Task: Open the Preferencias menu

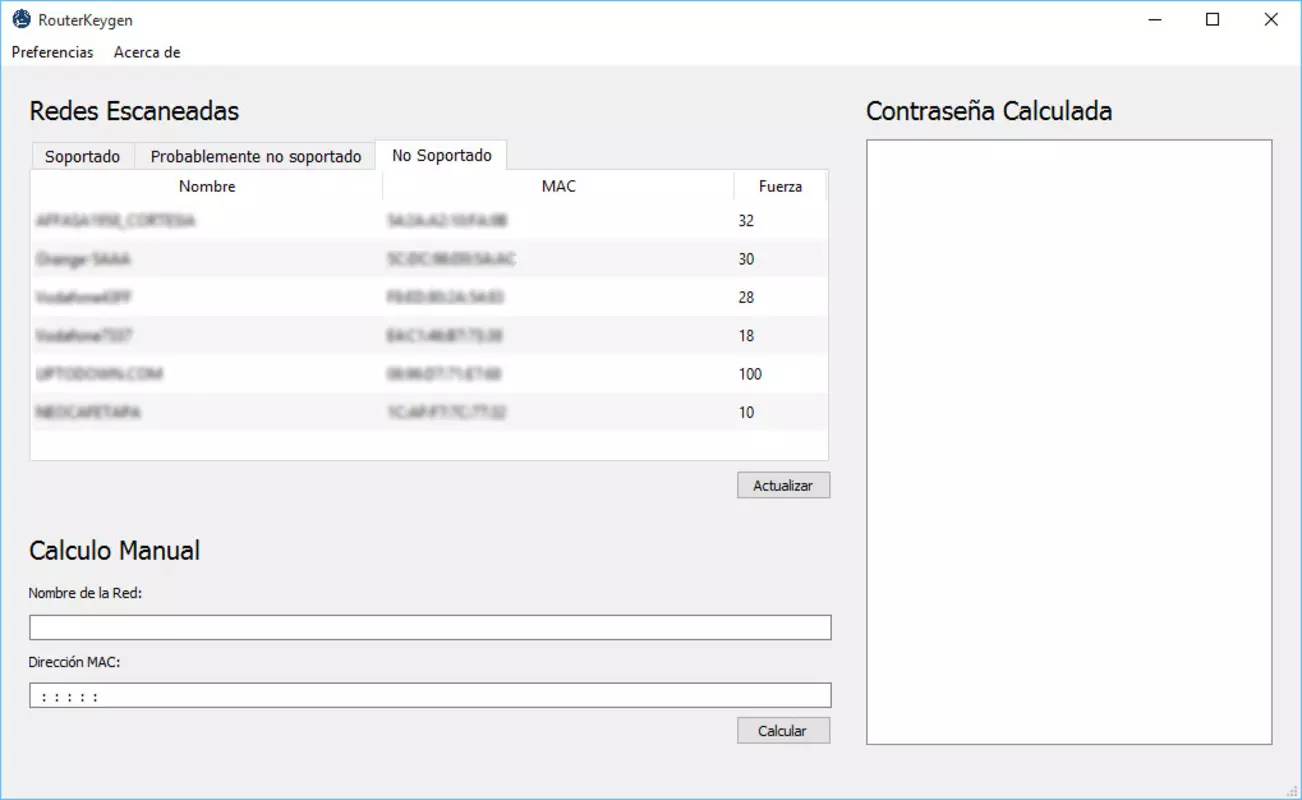Action: point(52,52)
